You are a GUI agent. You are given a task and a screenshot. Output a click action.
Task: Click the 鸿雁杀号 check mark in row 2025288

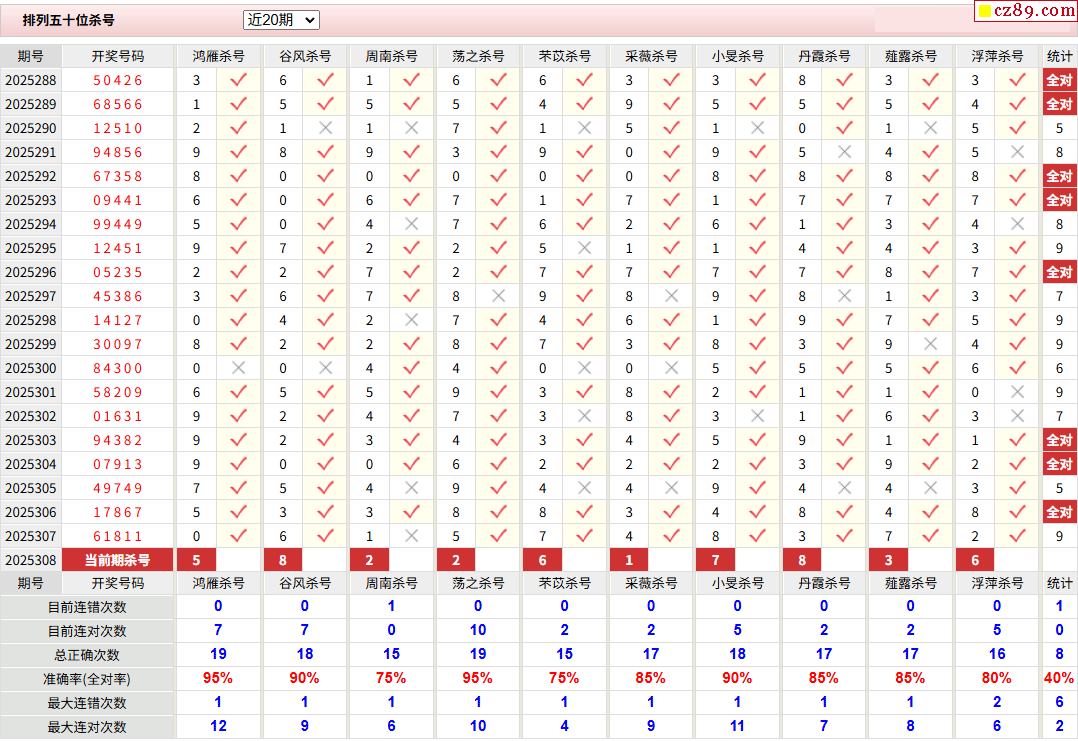[238, 80]
